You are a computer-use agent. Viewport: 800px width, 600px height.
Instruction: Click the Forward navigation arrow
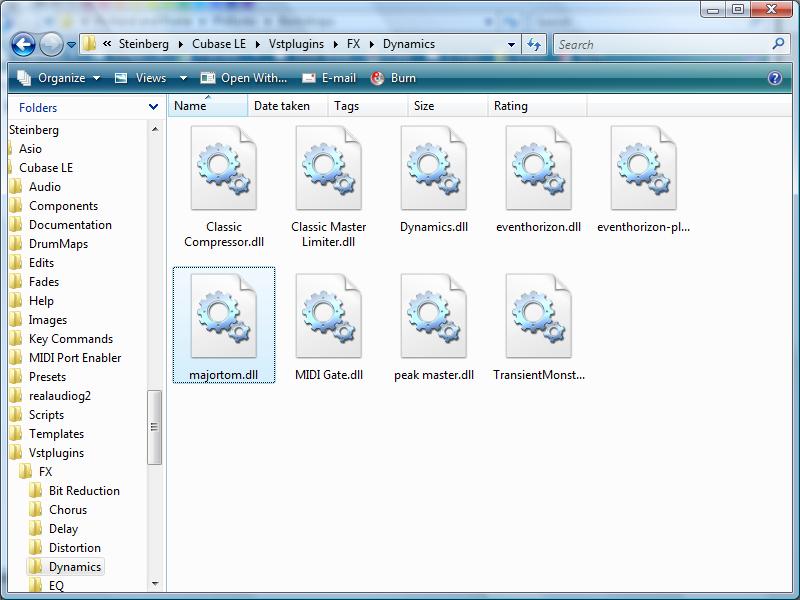pyautogui.click(x=51, y=44)
